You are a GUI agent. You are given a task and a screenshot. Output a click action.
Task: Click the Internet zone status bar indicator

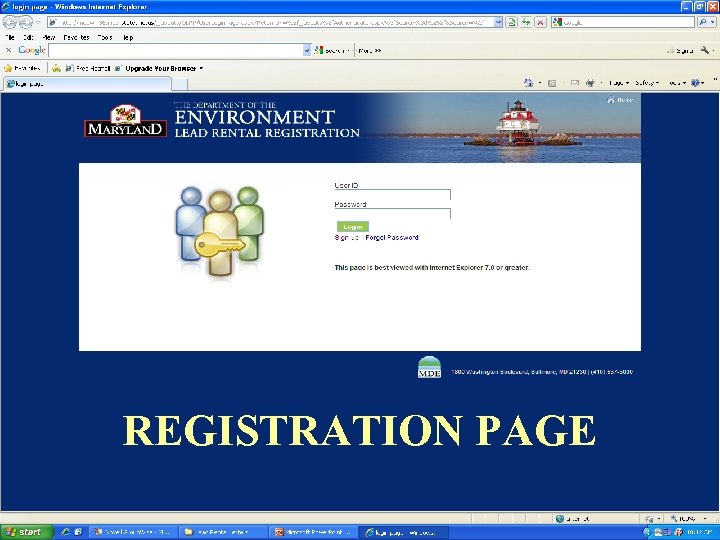[572, 518]
